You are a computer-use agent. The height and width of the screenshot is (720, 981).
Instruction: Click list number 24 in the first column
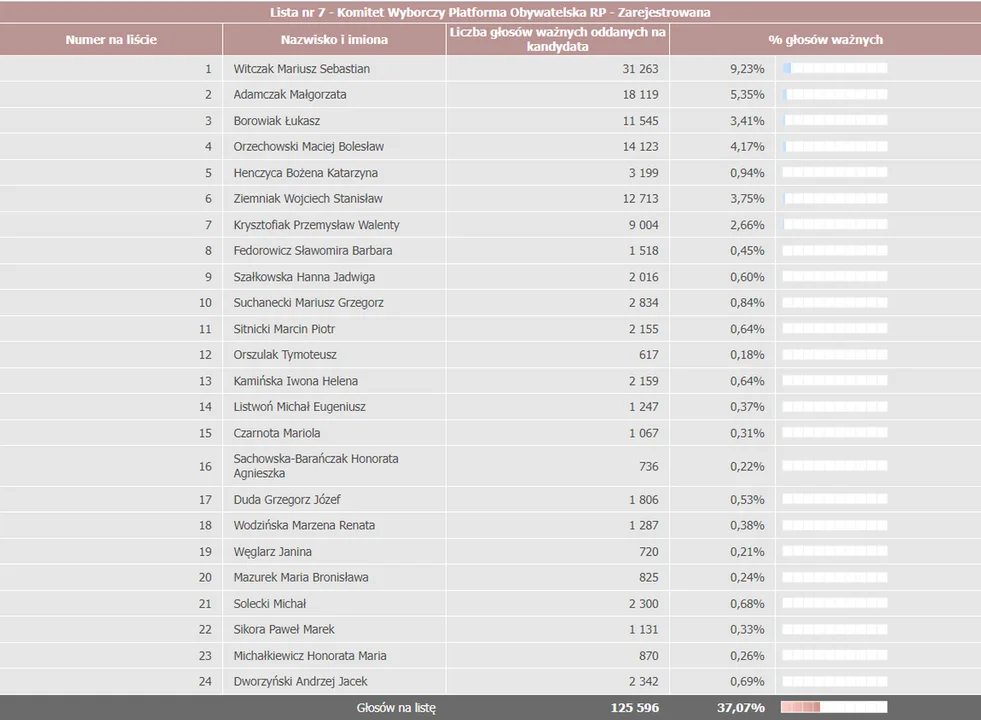tap(205, 681)
